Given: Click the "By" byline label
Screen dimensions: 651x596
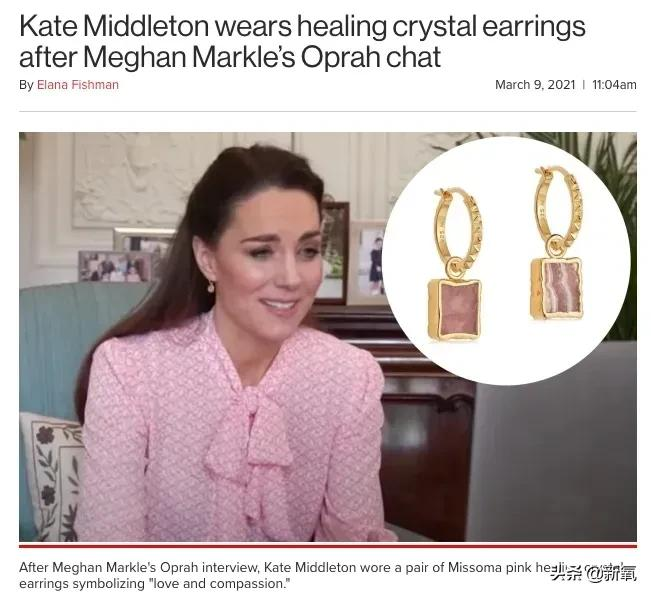Looking at the screenshot, I should click(26, 85).
